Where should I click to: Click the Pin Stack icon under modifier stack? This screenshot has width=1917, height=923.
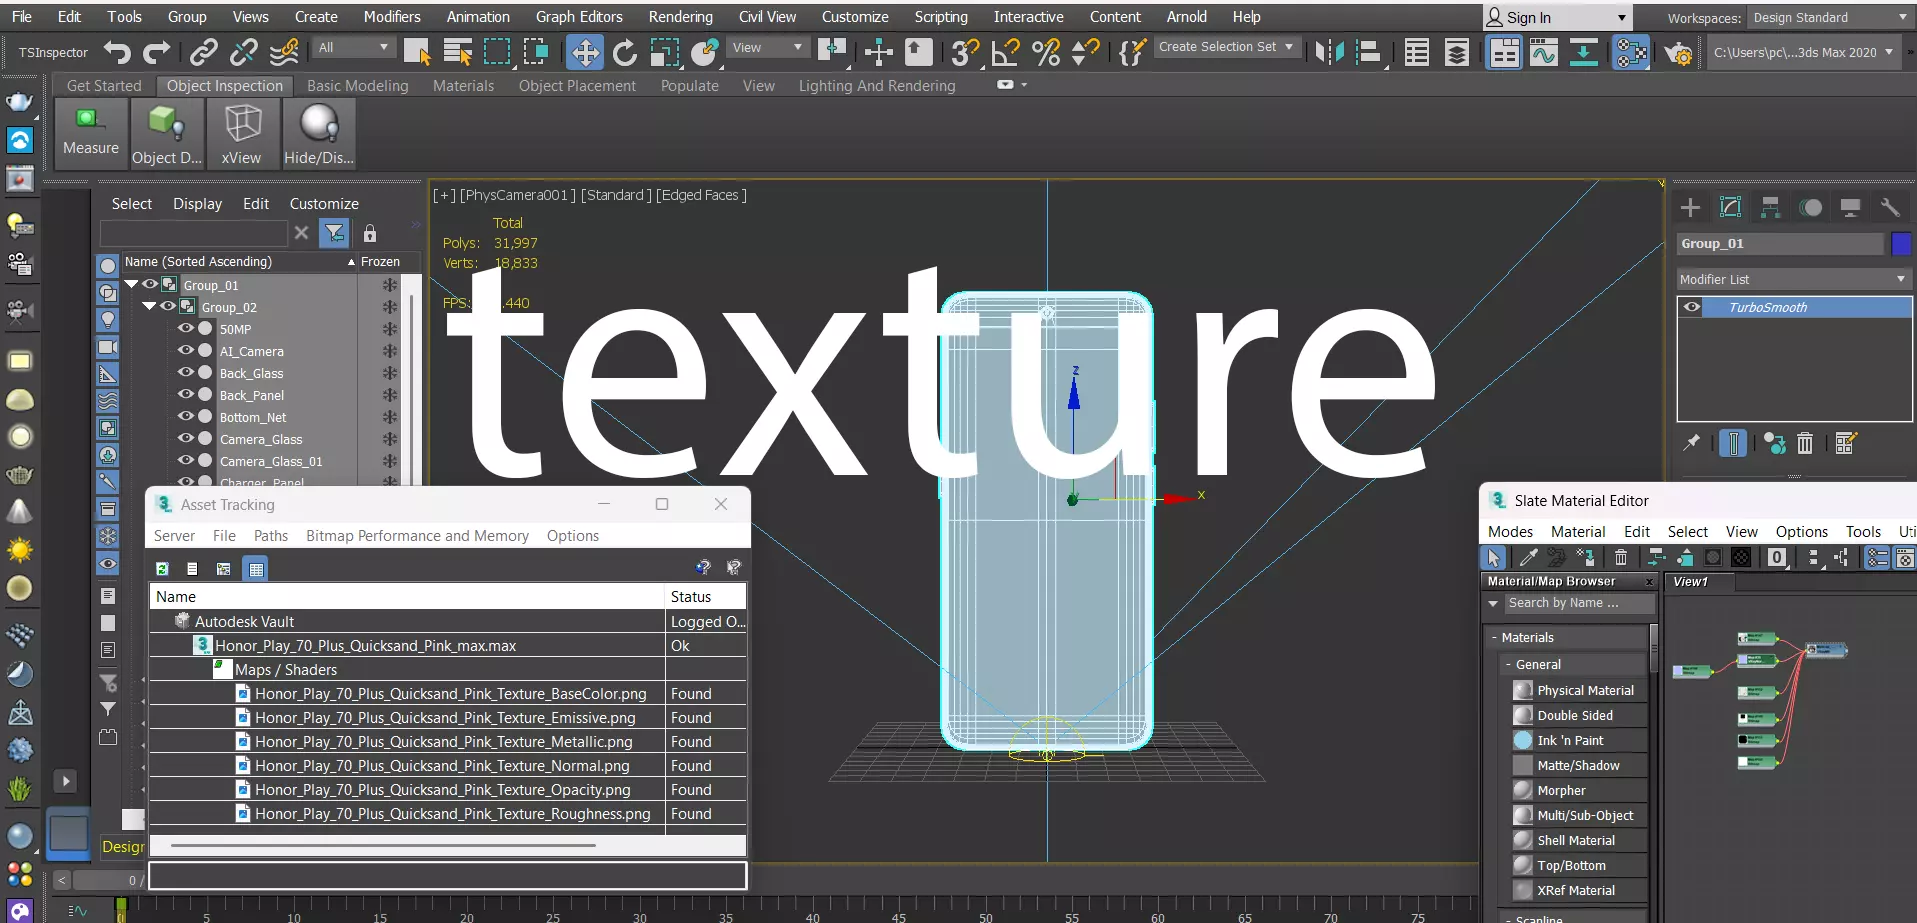tap(1691, 443)
